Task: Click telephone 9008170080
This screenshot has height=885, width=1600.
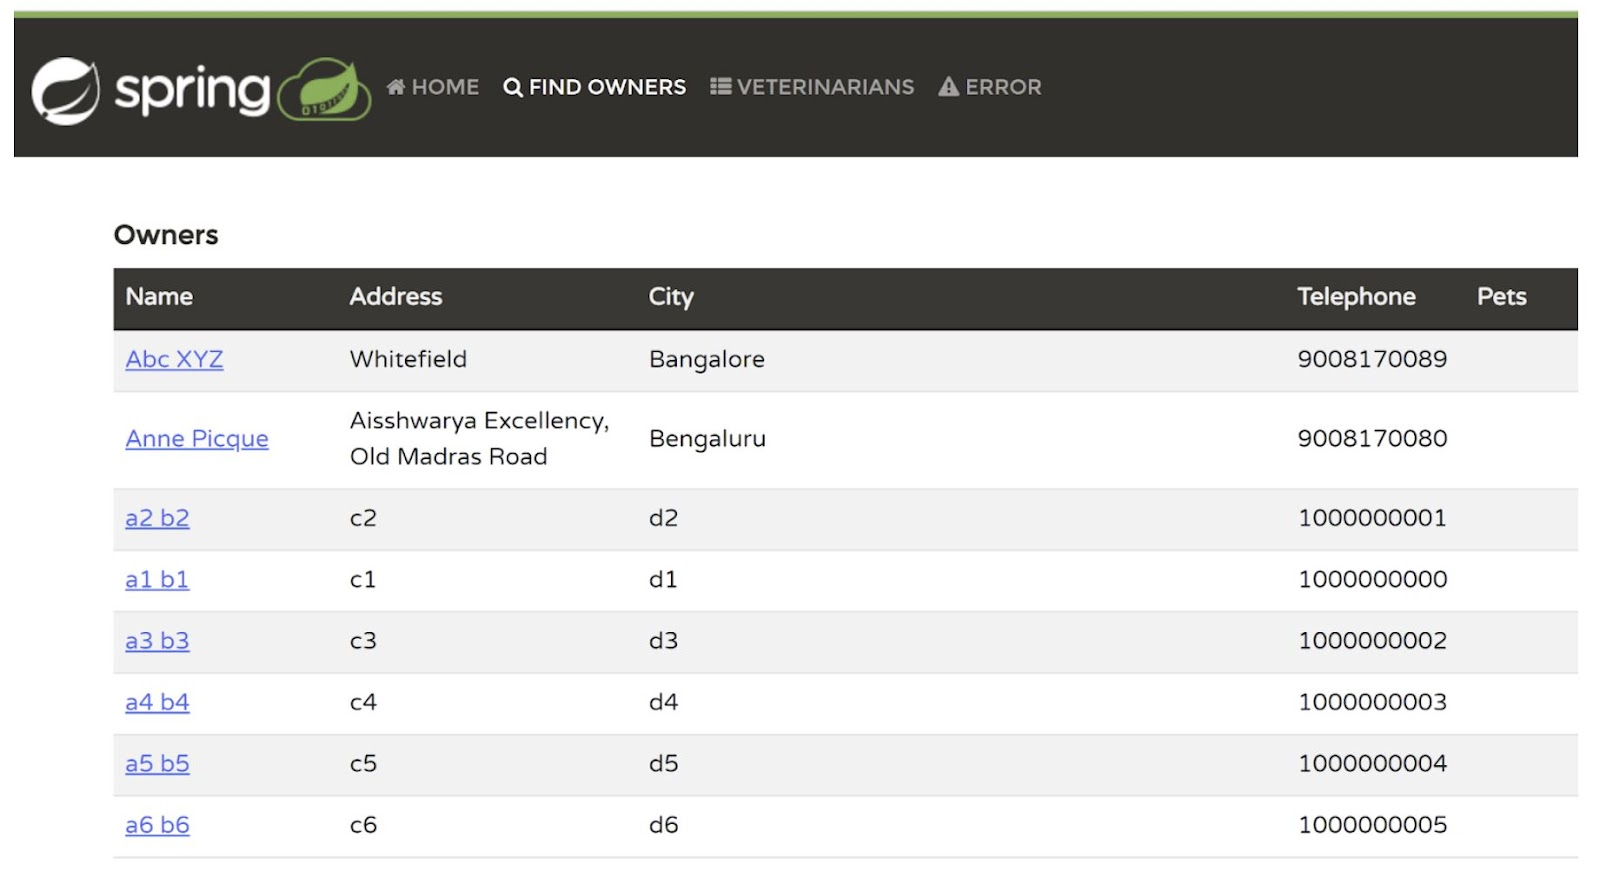Action: [1372, 439]
